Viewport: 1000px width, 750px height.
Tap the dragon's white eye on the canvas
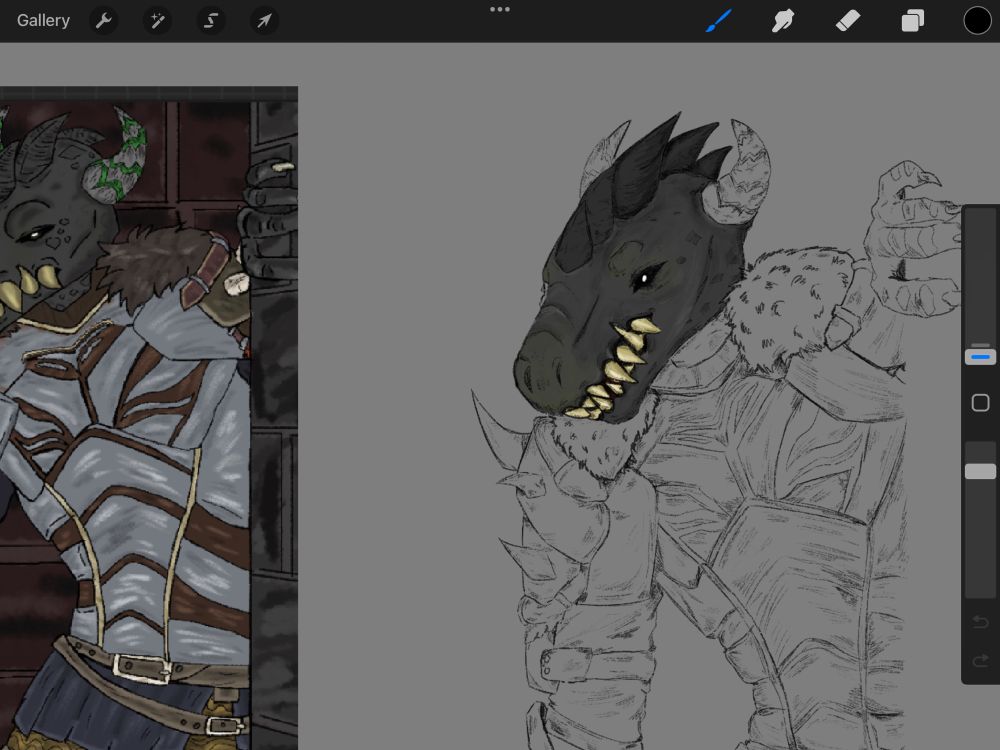click(646, 277)
